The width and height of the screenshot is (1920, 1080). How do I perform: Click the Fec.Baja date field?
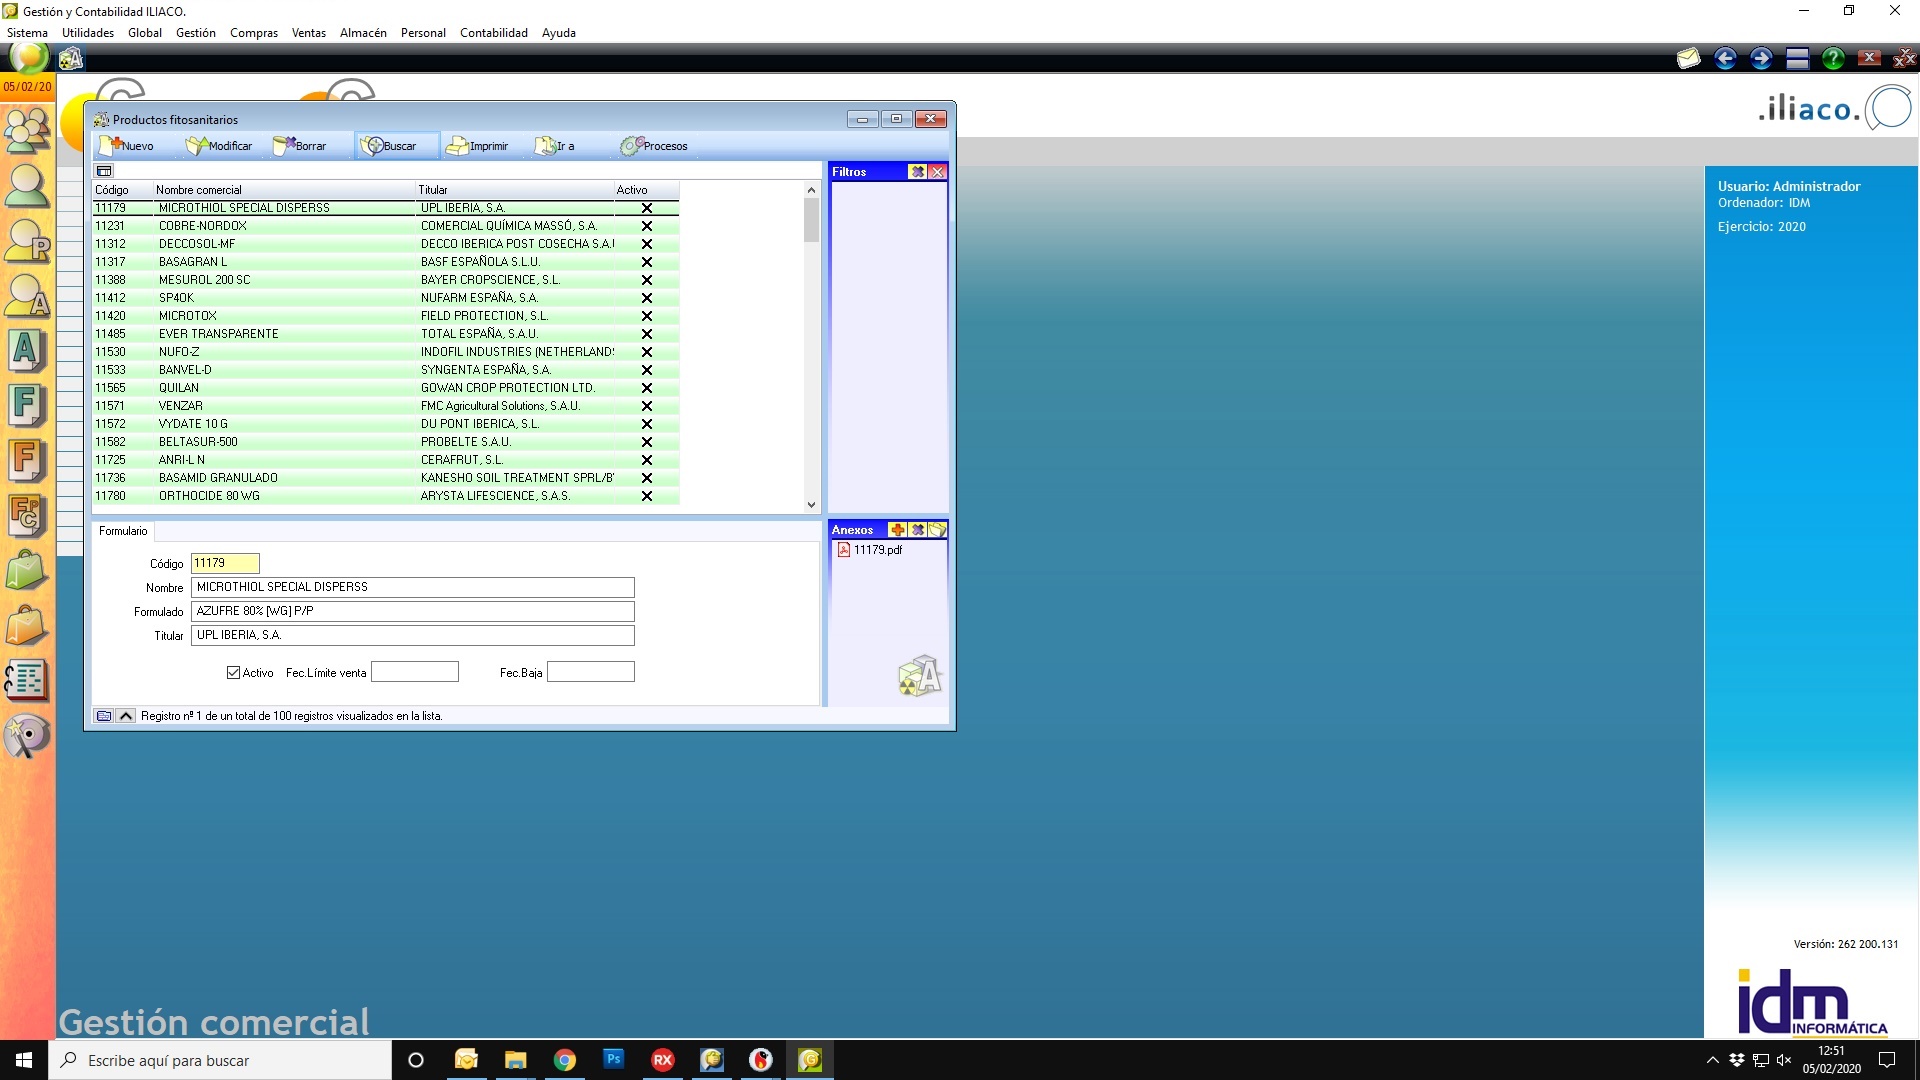(x=591, y=672)
